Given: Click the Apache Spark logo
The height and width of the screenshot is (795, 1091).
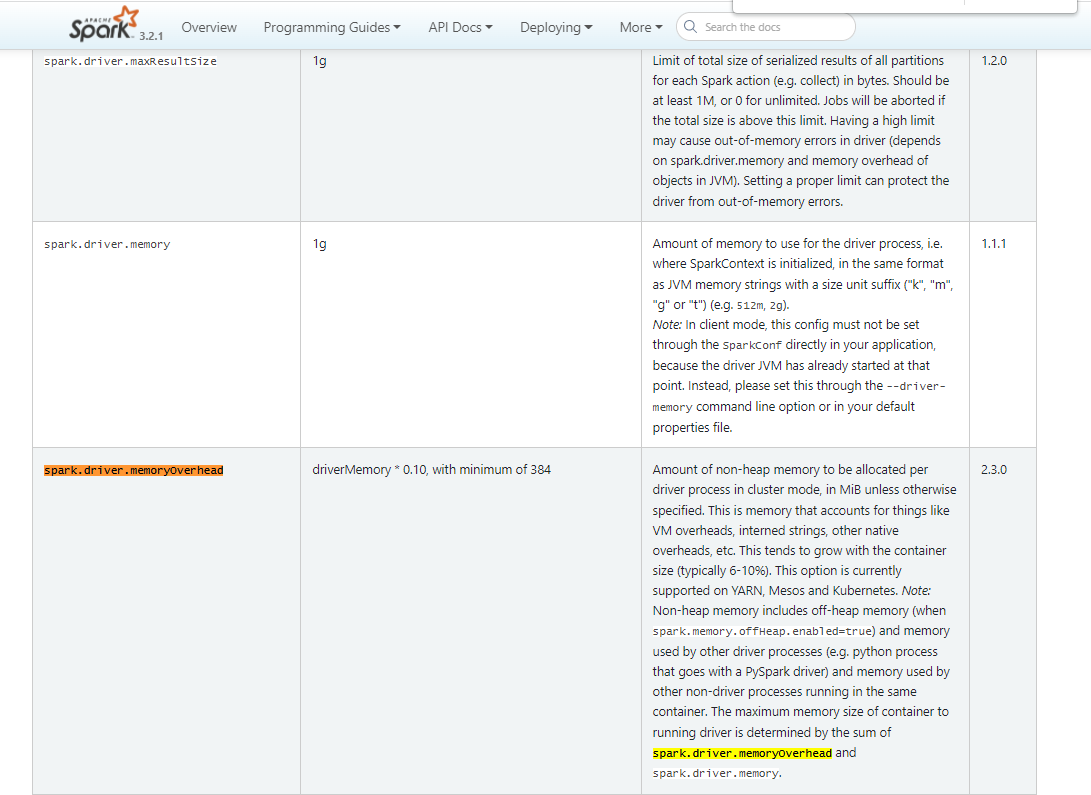Looking at the screenshot, I should [x=103, y=24].
